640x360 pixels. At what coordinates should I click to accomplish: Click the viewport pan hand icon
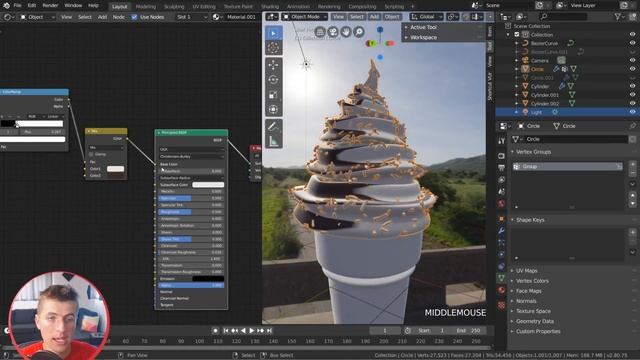(x=346, y=32)
